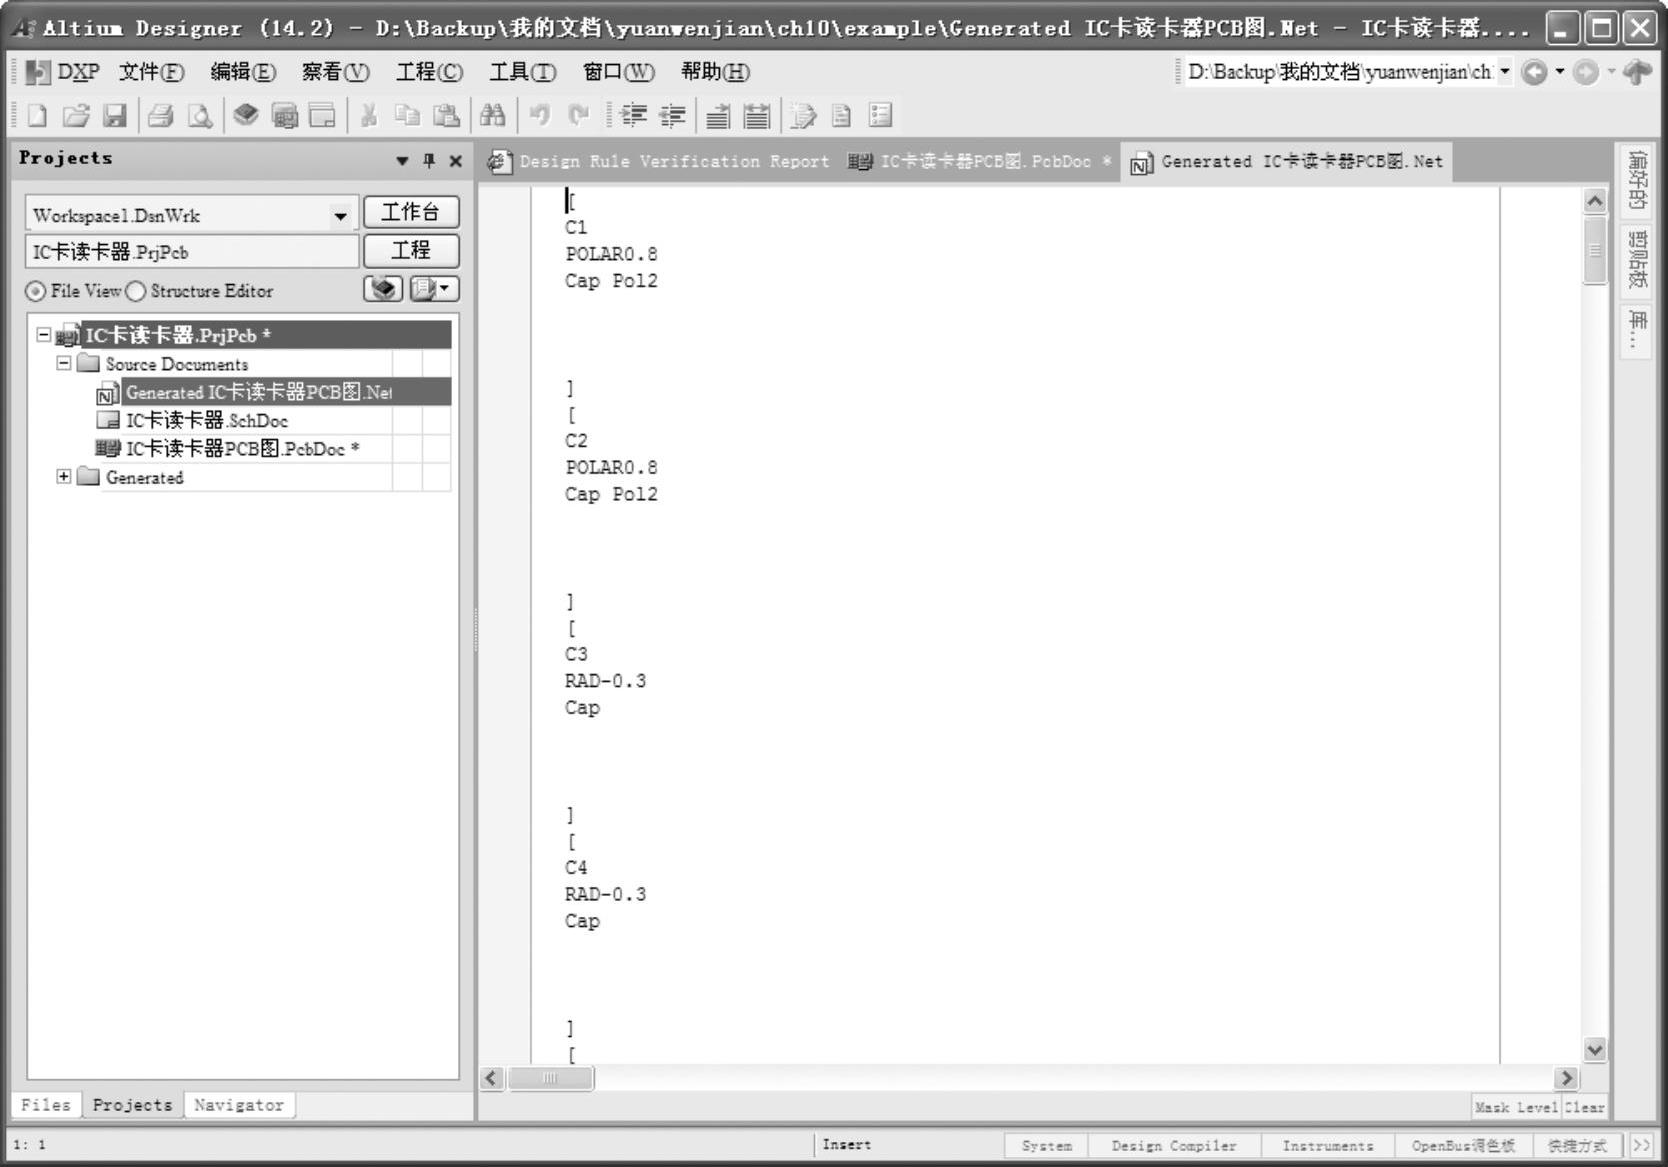
Task: Click the 工作台 button
Action: click(410, 212)
